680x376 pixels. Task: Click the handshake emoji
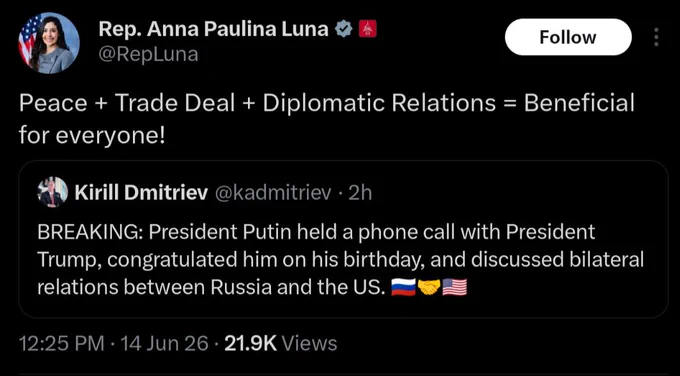(x=428, y=288)
